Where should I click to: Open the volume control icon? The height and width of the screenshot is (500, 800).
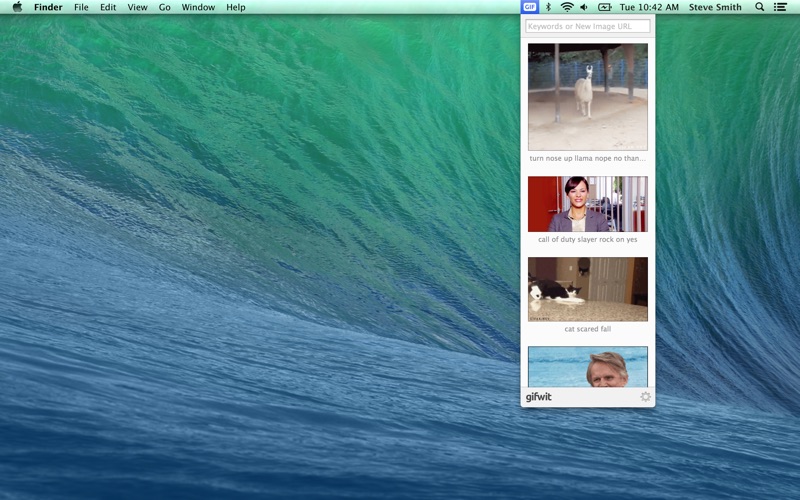coord(584,7)
